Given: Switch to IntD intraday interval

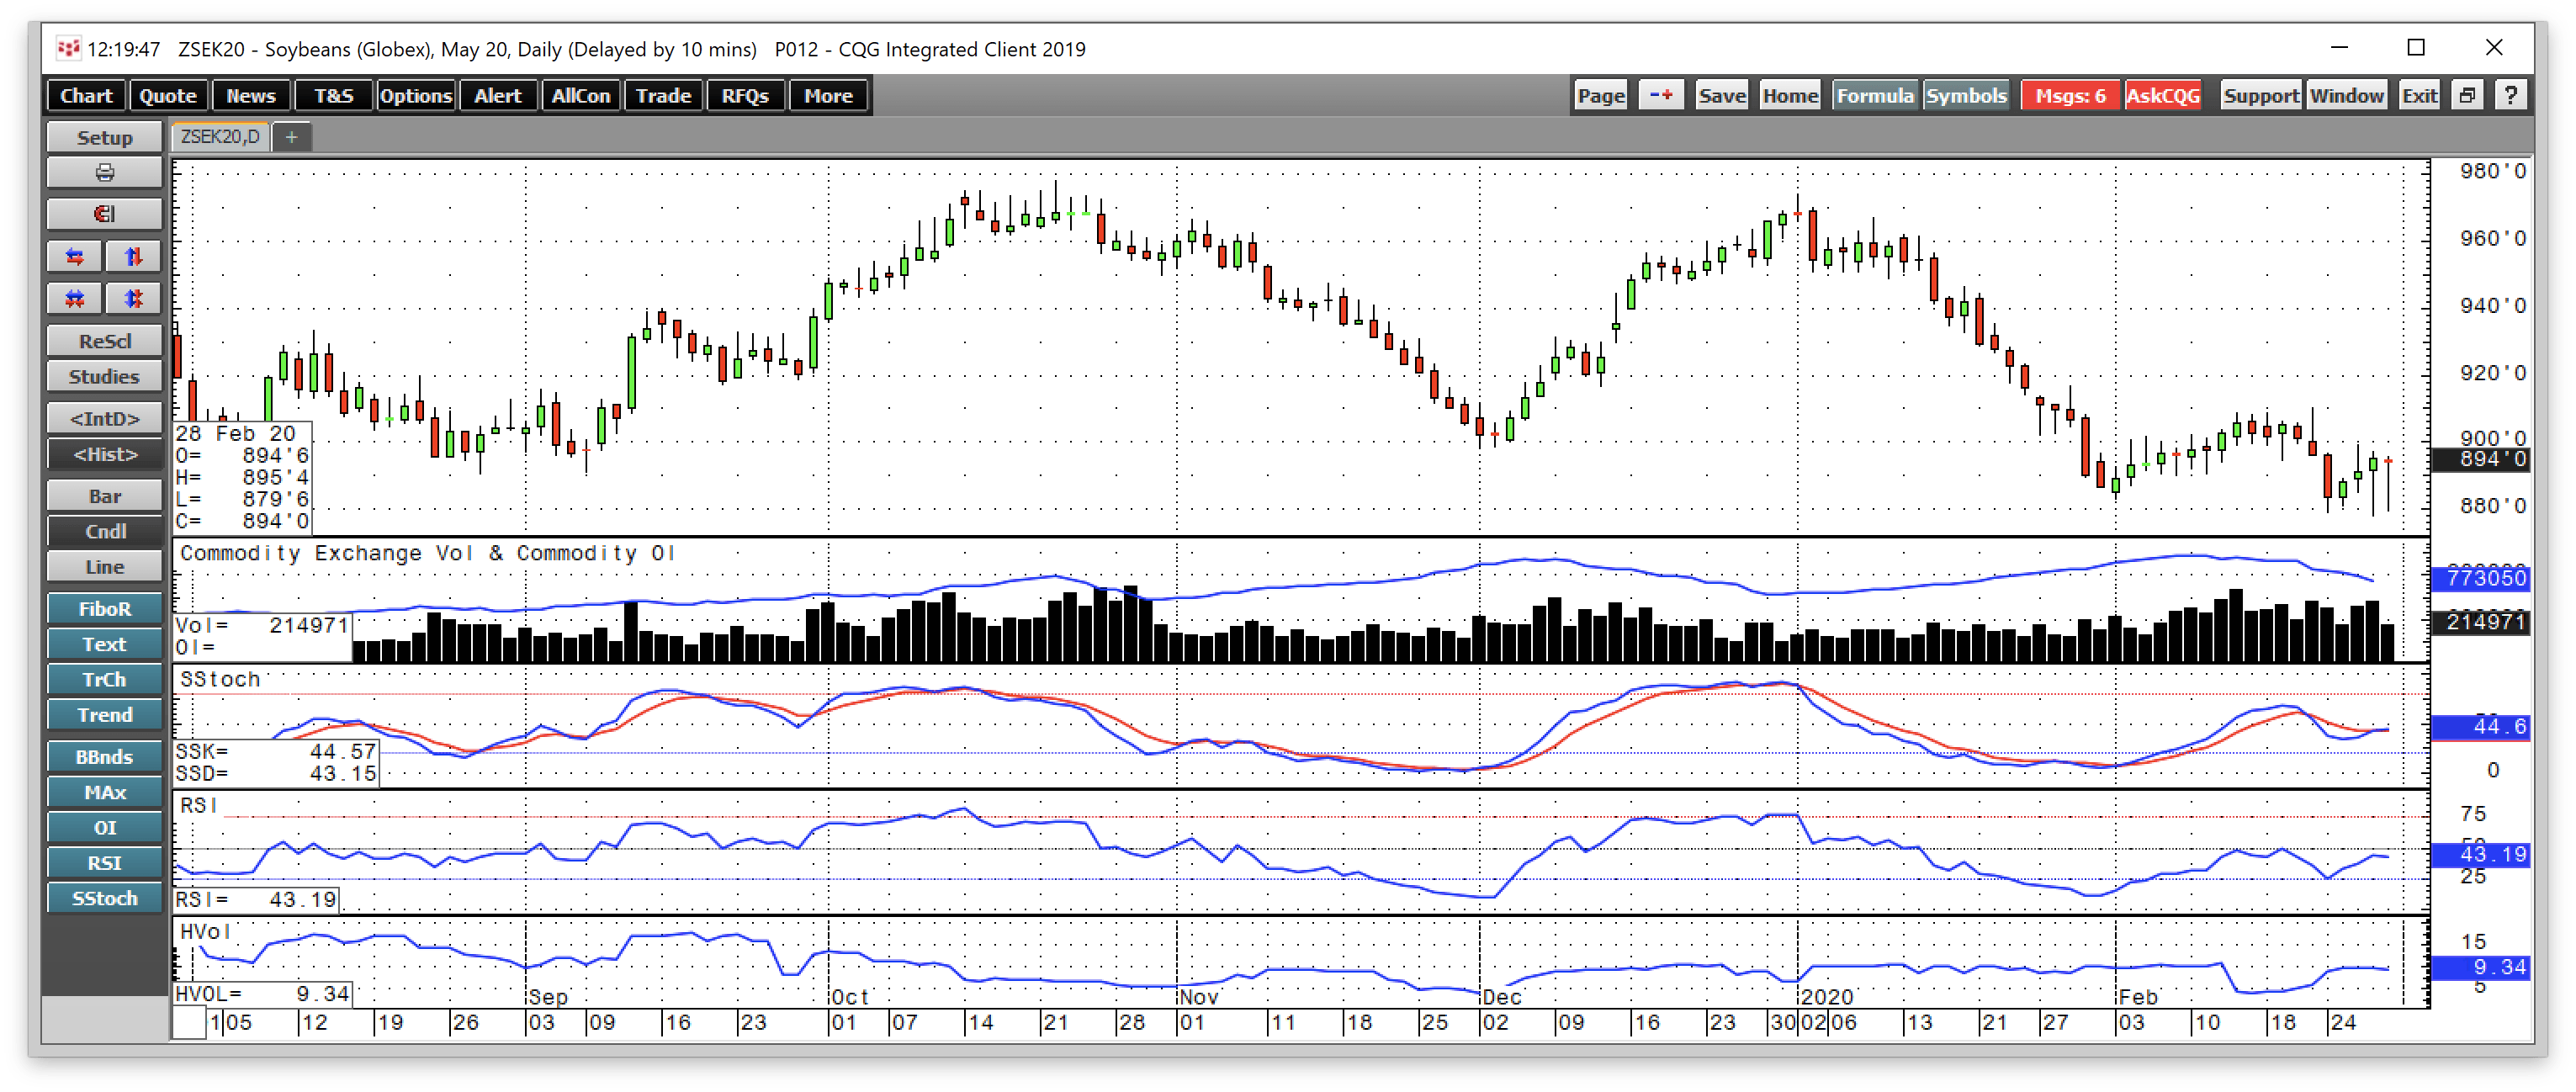Looking at the screenshot, I should point(104,419).
